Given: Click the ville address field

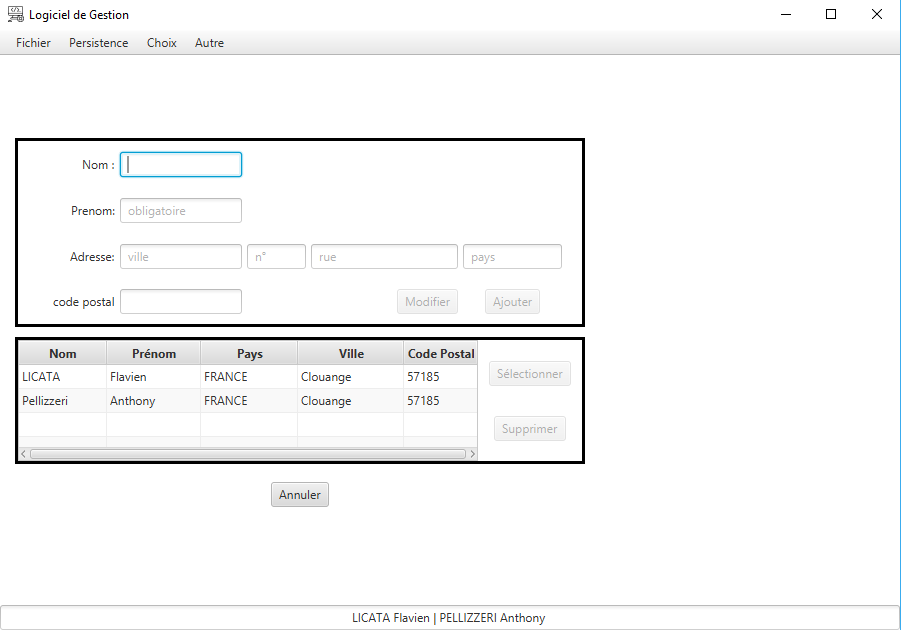Looking at the screenshot, I should coord(181,256).
